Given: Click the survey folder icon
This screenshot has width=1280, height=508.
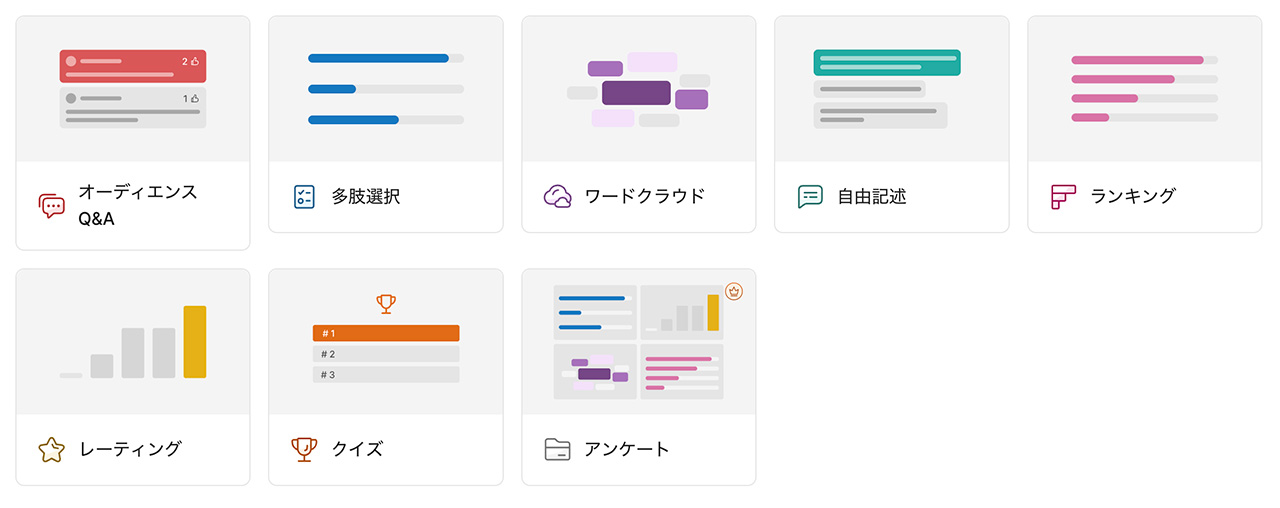Looking at the screenshot, I should click(x=557, y=449).
